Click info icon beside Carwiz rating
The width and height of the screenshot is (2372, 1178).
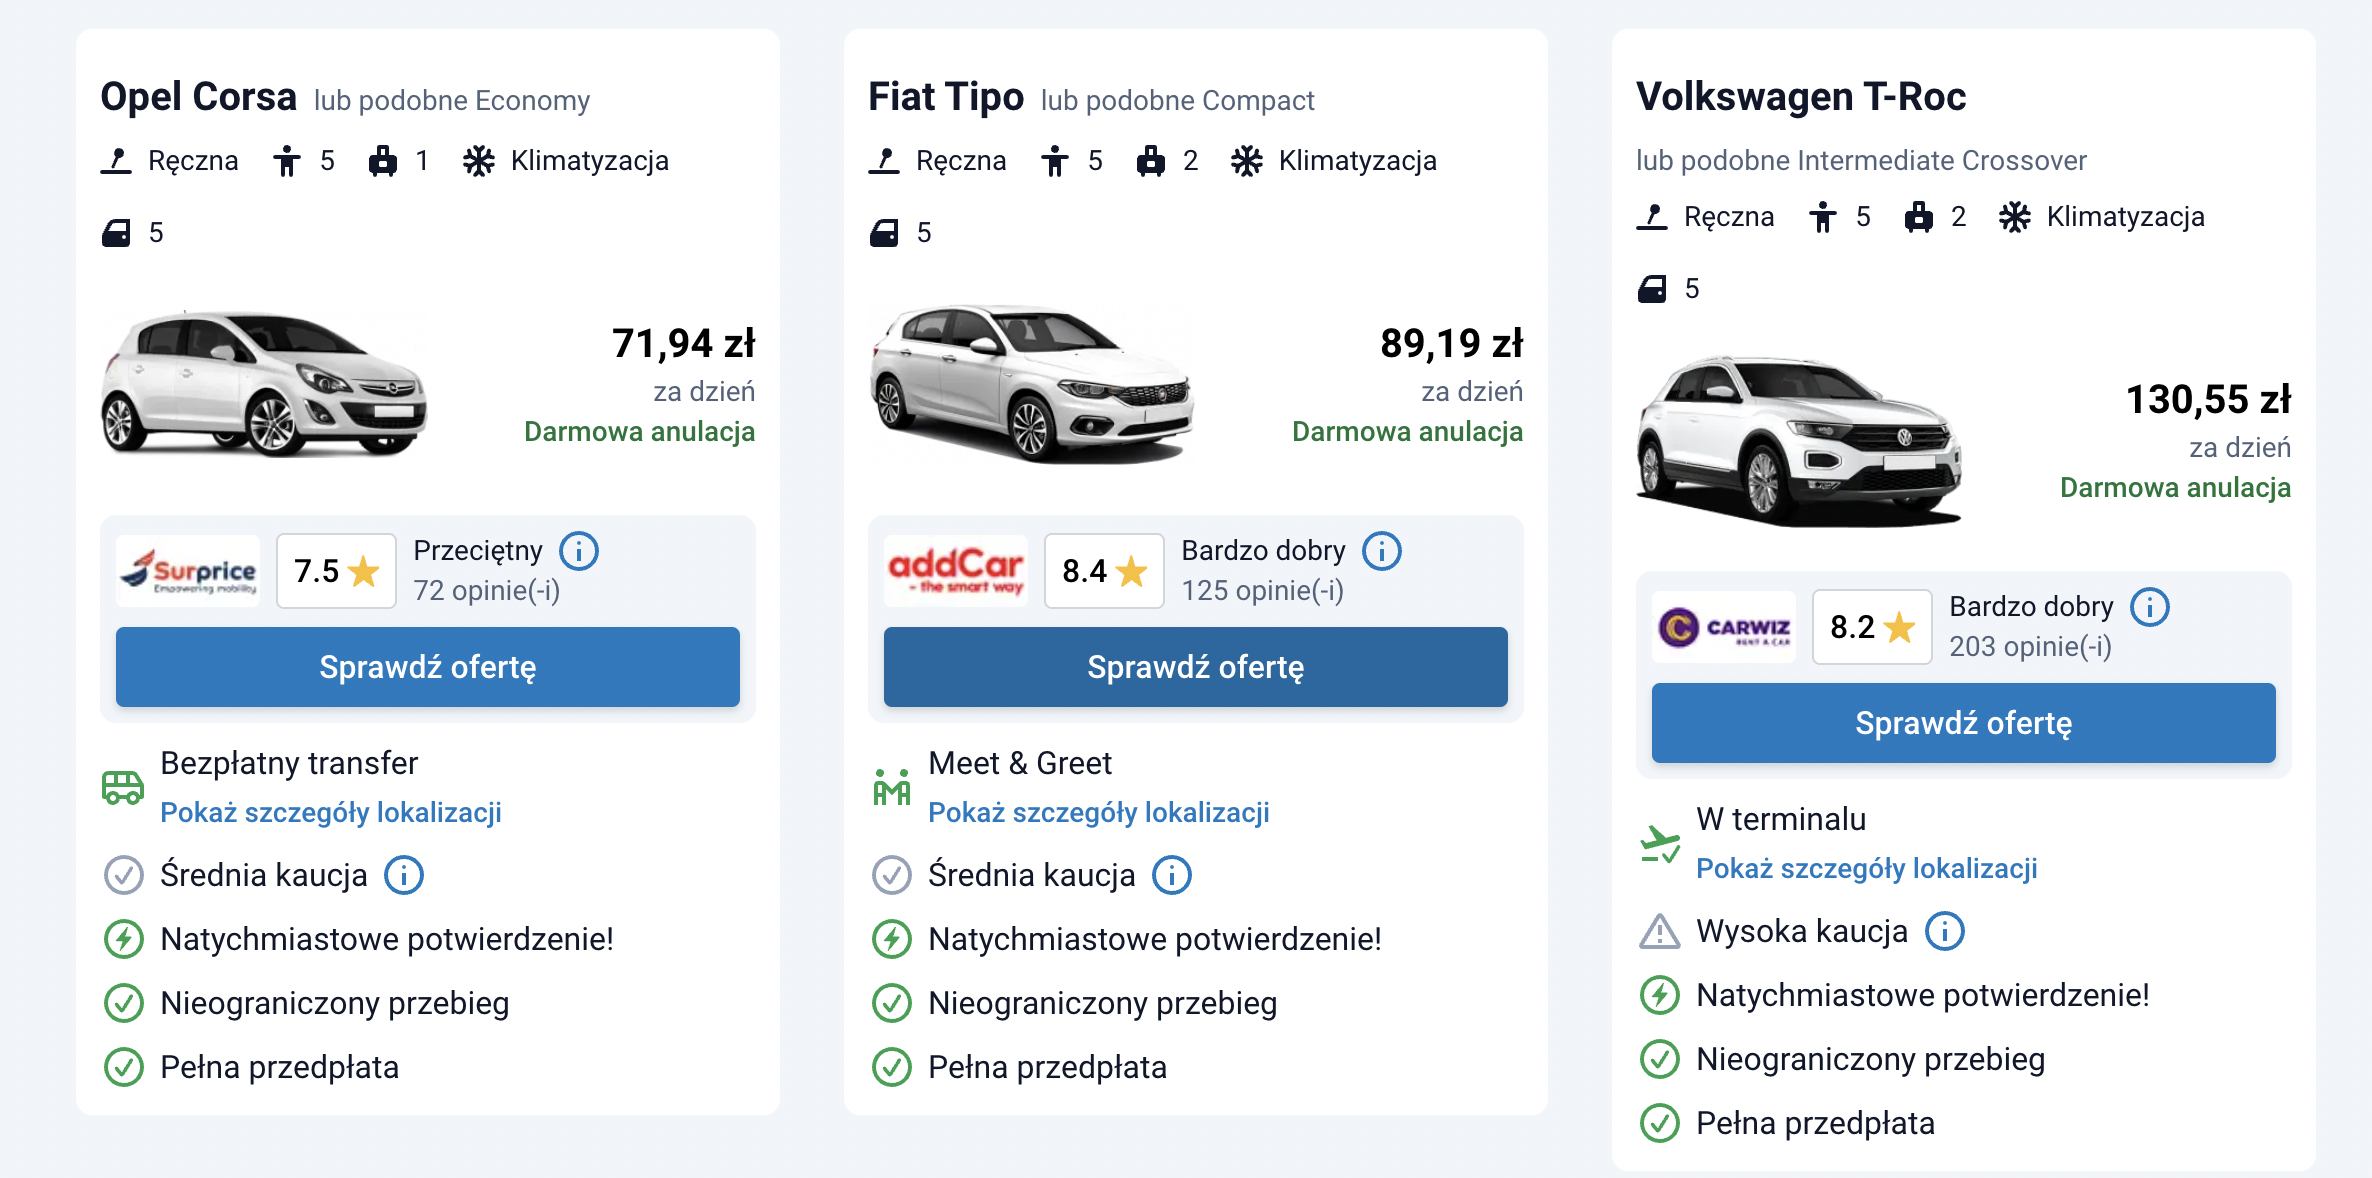point(2149,607)
